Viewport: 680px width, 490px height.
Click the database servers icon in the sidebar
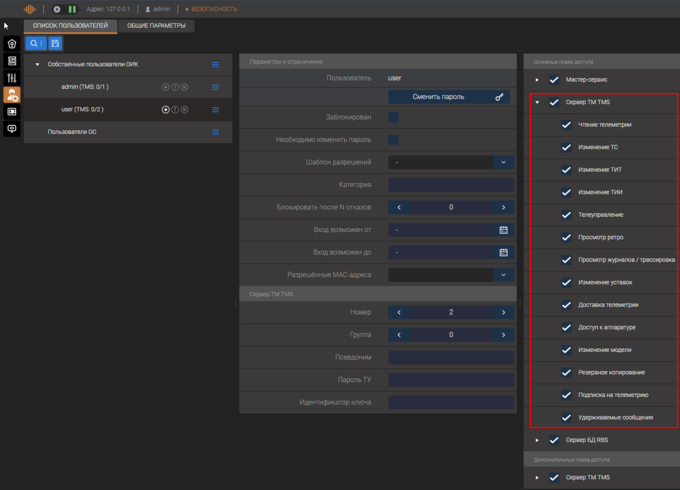tap(12, 61)
